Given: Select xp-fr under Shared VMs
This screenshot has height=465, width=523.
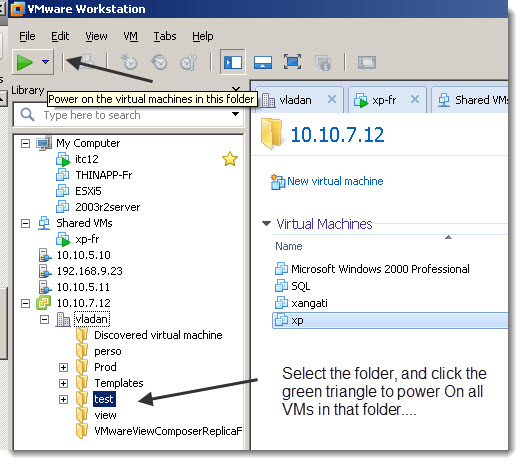Looking at the screenshot, I should pyautogui.click(x=87, y=239).
